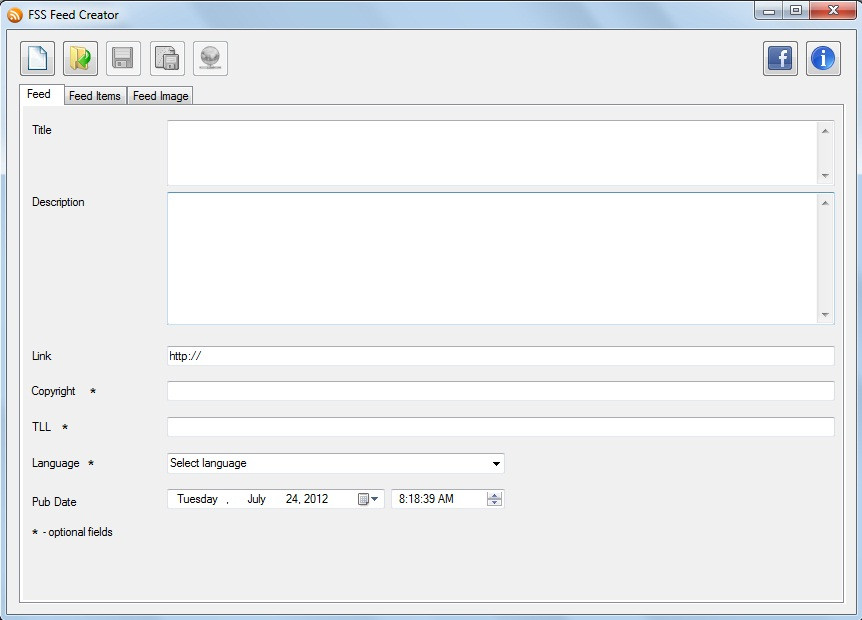Viewport: 862px width, 620px height.
Task: Click the TLL input field
Action: [x=501, y=427]
